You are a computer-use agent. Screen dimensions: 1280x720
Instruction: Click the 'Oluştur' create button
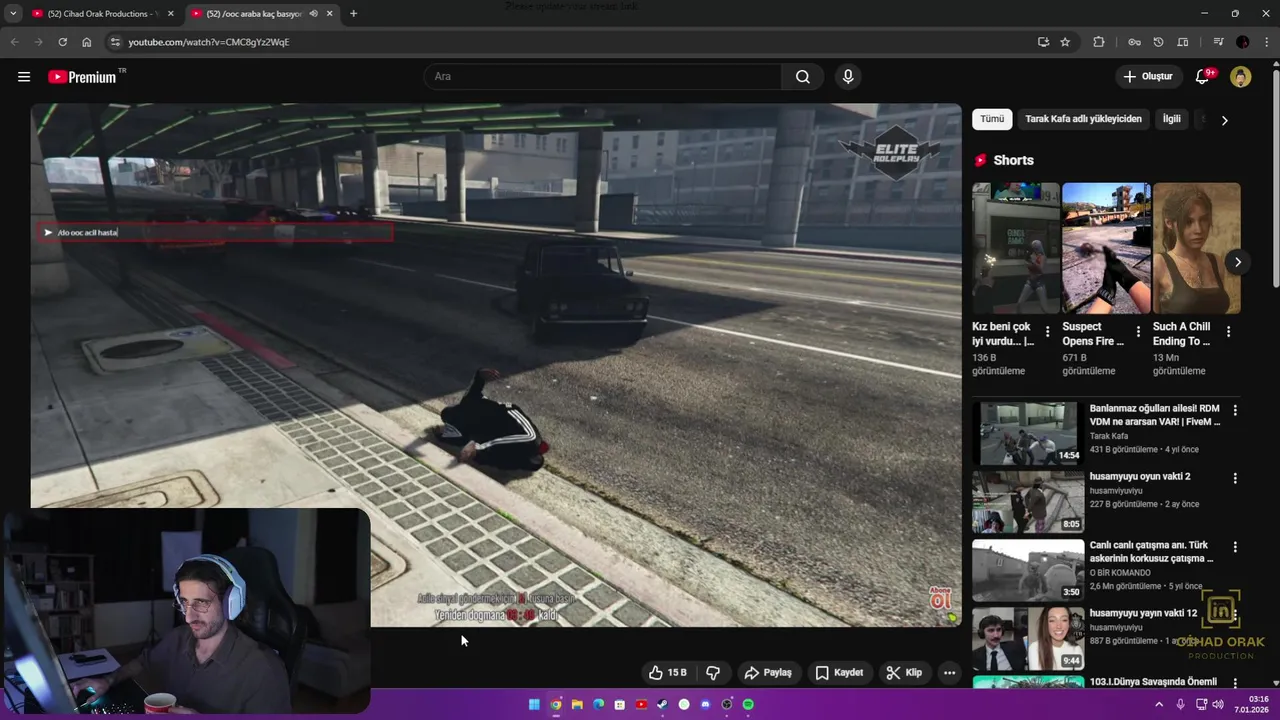coord(1148,77)
